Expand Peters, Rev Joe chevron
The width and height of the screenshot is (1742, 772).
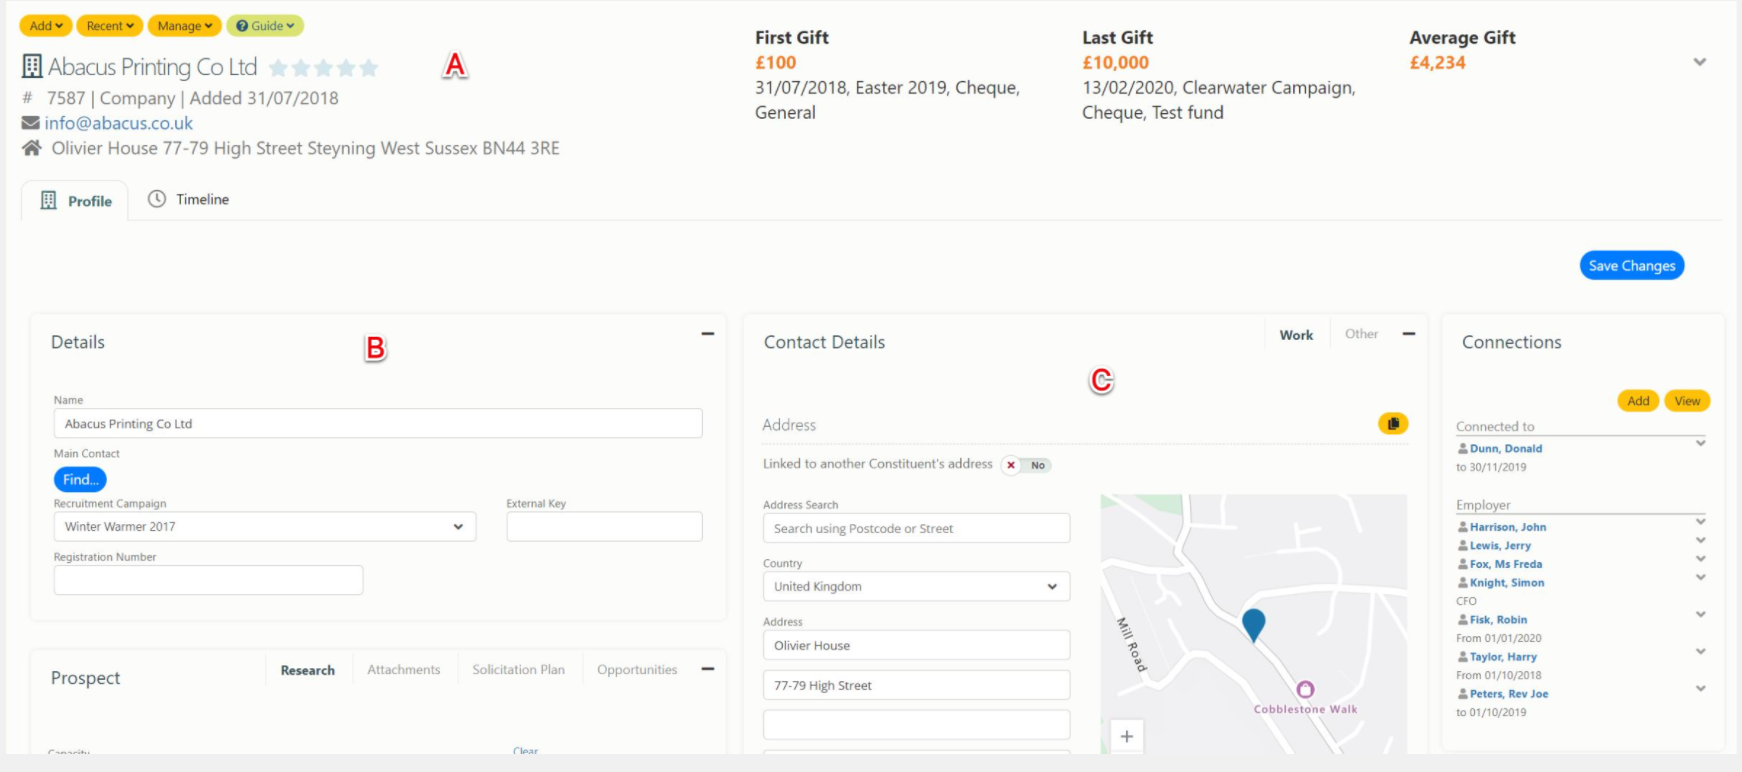(1700, 688)
